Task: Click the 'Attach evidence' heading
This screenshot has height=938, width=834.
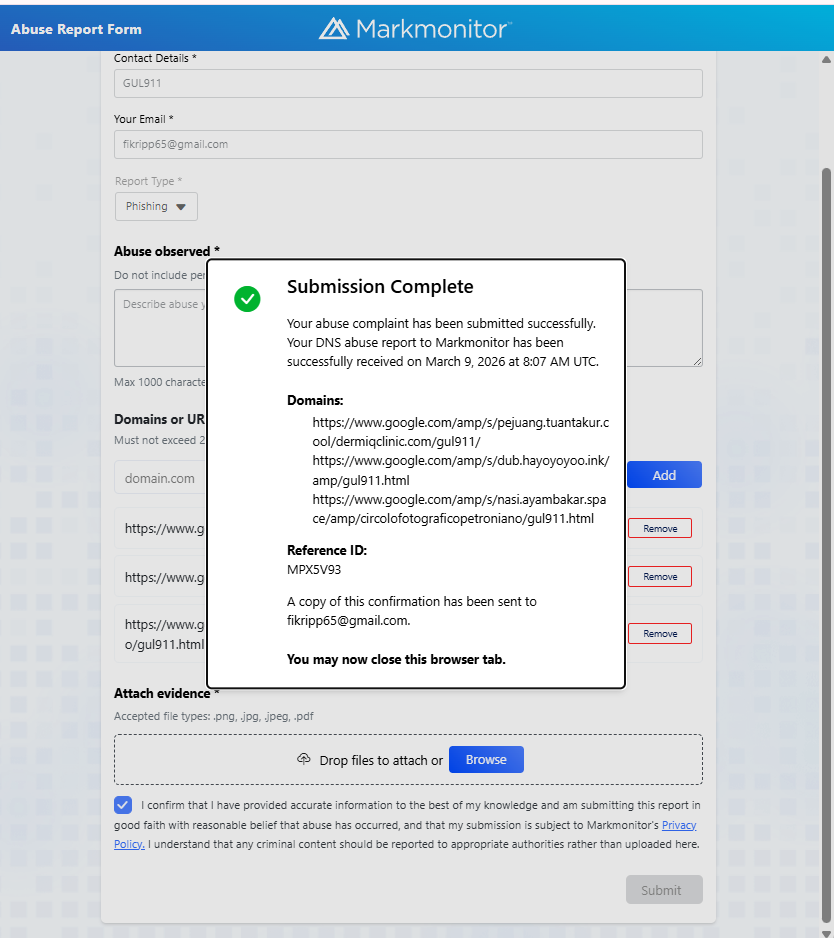Action: 162,693
